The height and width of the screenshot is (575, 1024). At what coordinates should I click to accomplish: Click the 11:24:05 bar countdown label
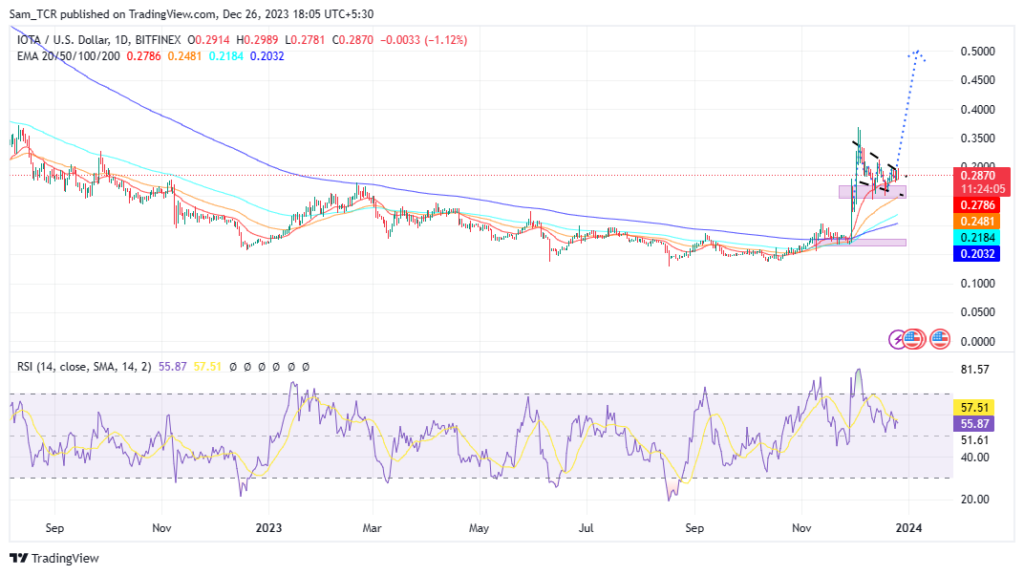[x=983, y=189]
